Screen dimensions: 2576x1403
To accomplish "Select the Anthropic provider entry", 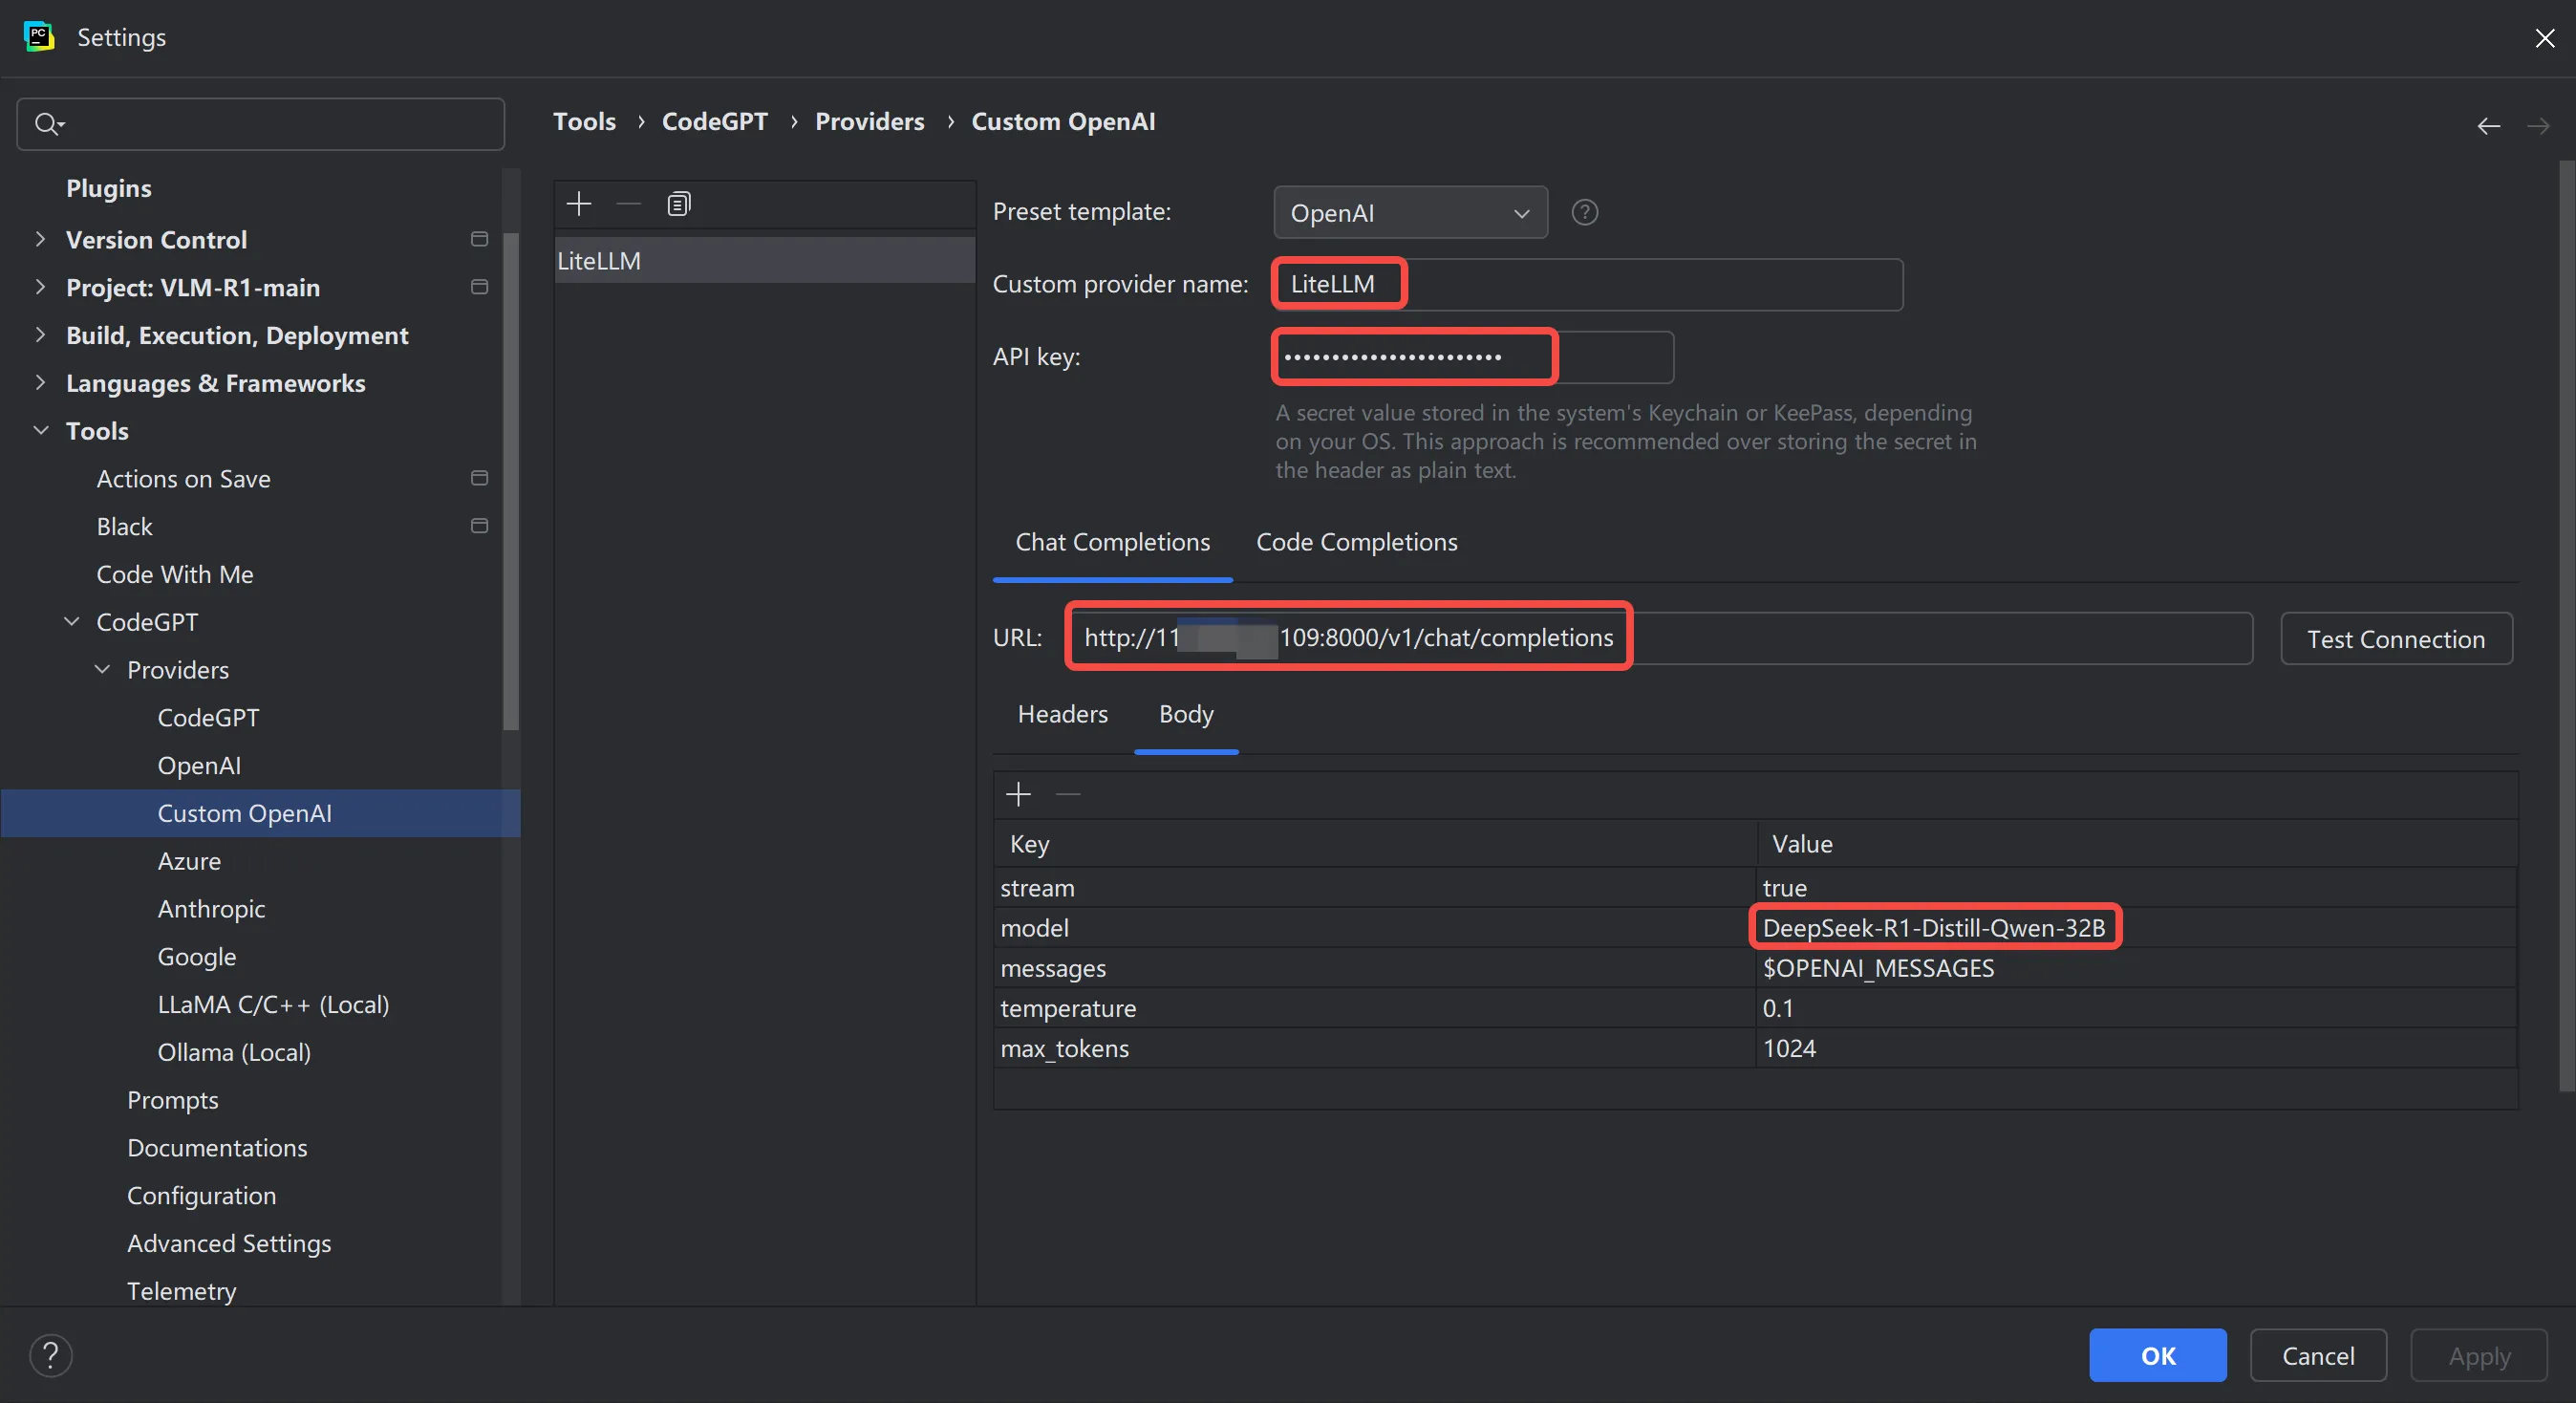I will [211, 909].
